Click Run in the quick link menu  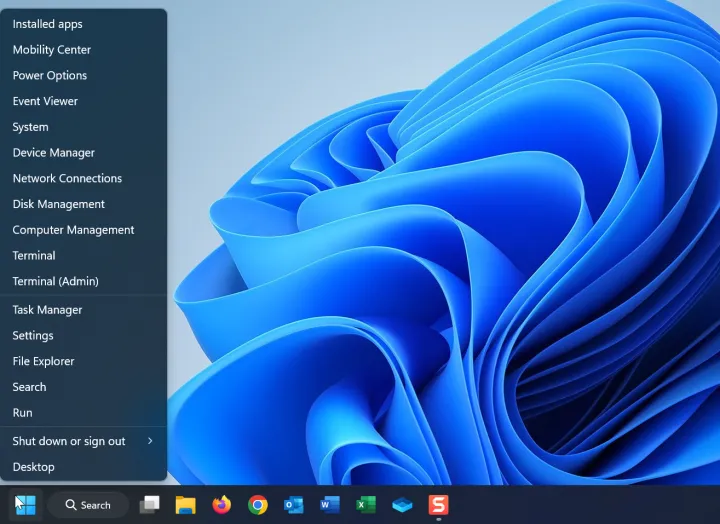(x=22, y=413)
